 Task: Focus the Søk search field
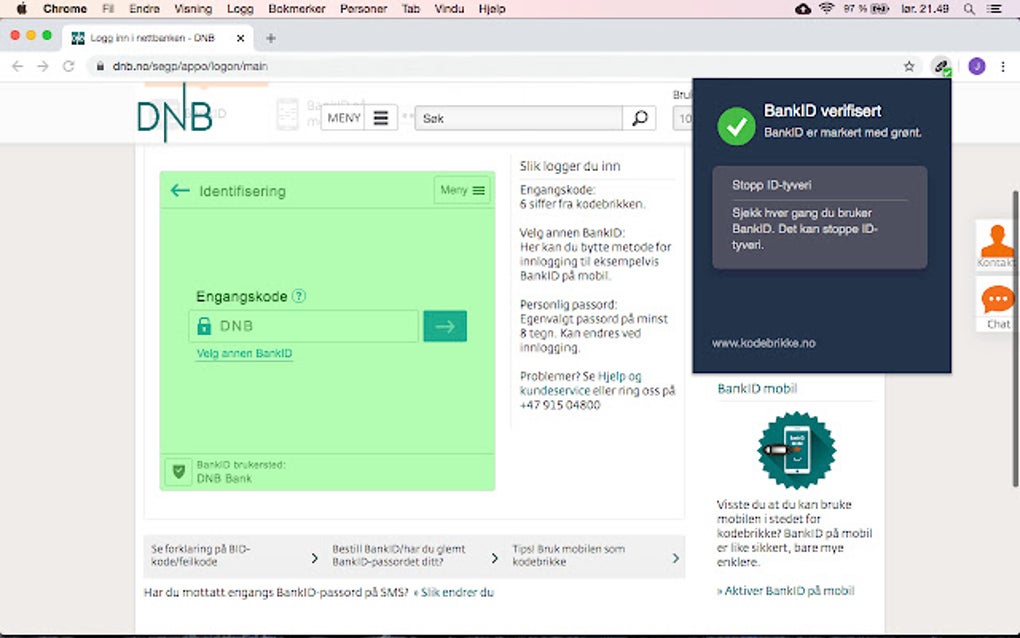coord(518,118)
